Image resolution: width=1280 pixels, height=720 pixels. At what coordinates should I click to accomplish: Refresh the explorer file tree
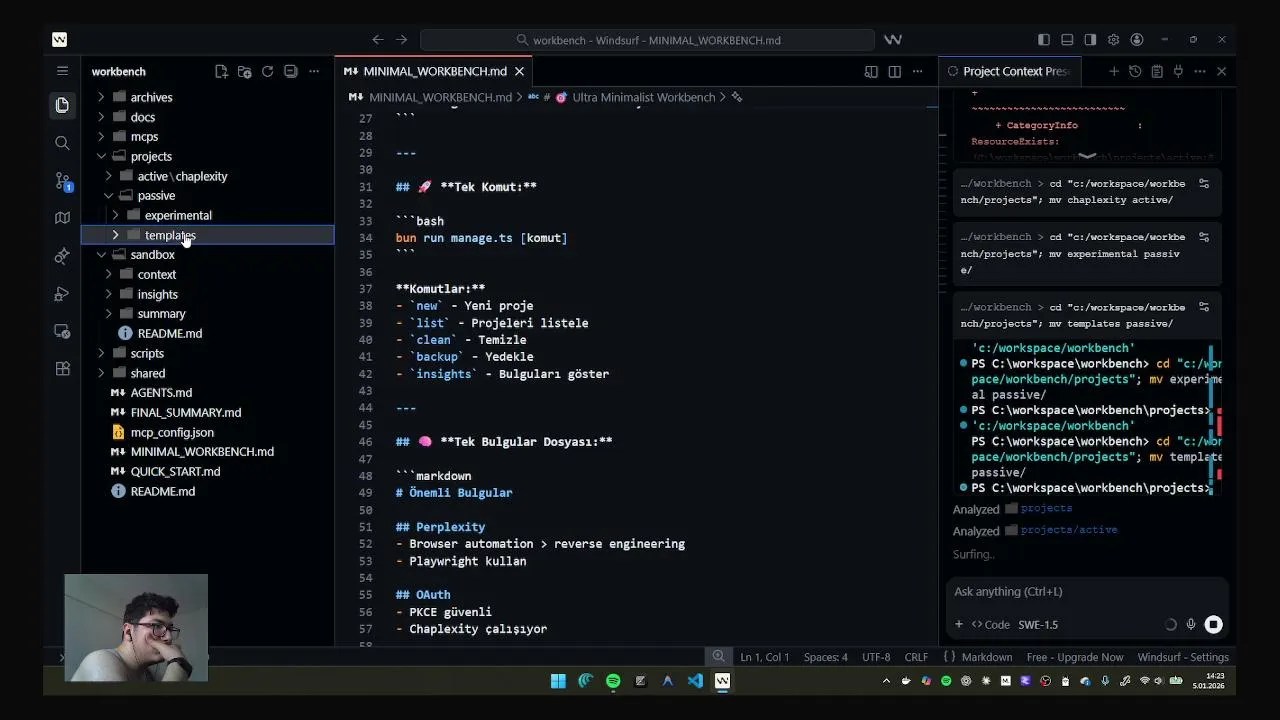coord(267,72)
